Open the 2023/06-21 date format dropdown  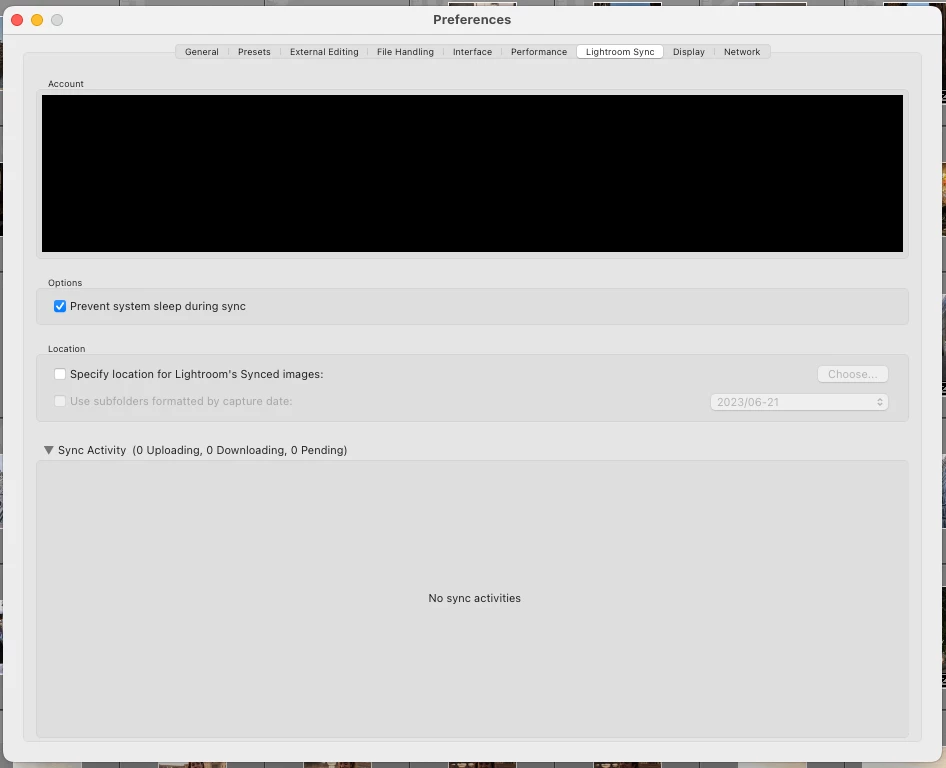799,402
